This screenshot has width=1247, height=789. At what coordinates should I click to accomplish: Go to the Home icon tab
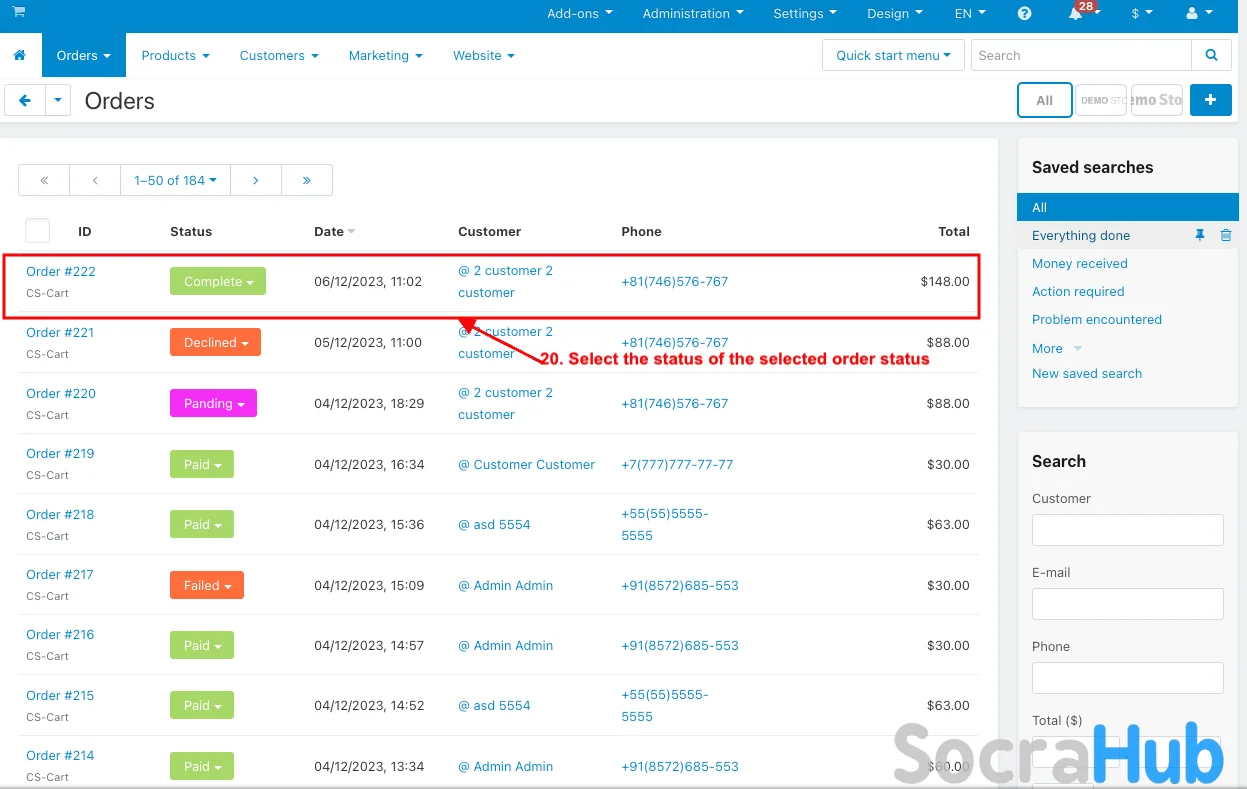pos(20,56)
